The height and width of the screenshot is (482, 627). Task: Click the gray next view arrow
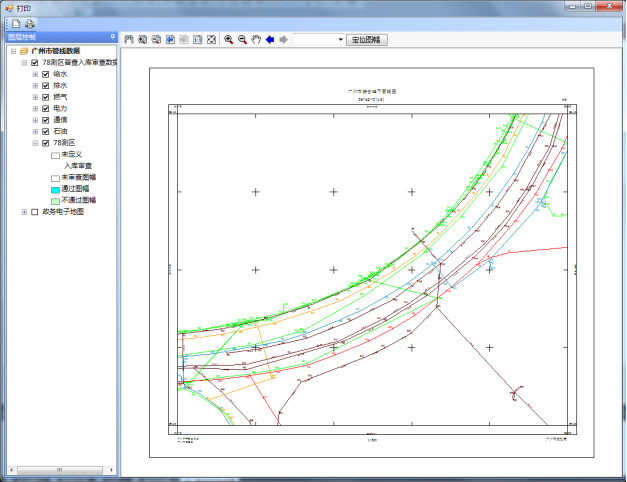pyautogui.click(x=284, y=40)
